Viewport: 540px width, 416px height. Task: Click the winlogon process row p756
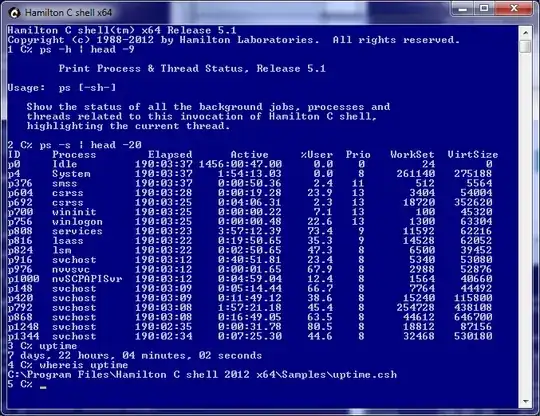click(x=250, y=221)
